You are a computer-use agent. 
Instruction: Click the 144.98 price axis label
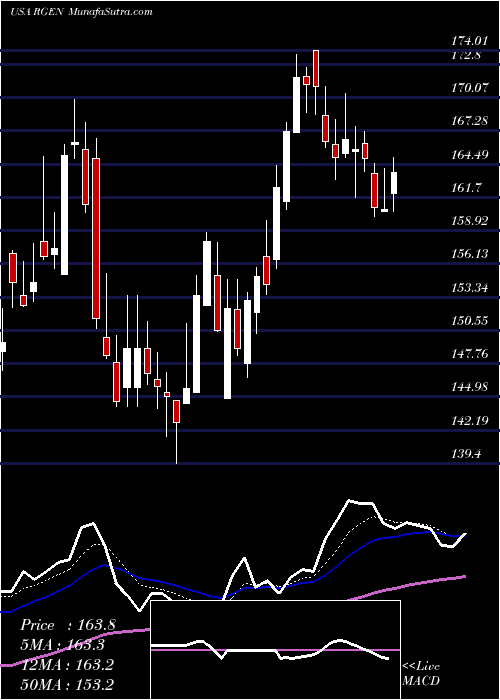click(x=468, y=388)
